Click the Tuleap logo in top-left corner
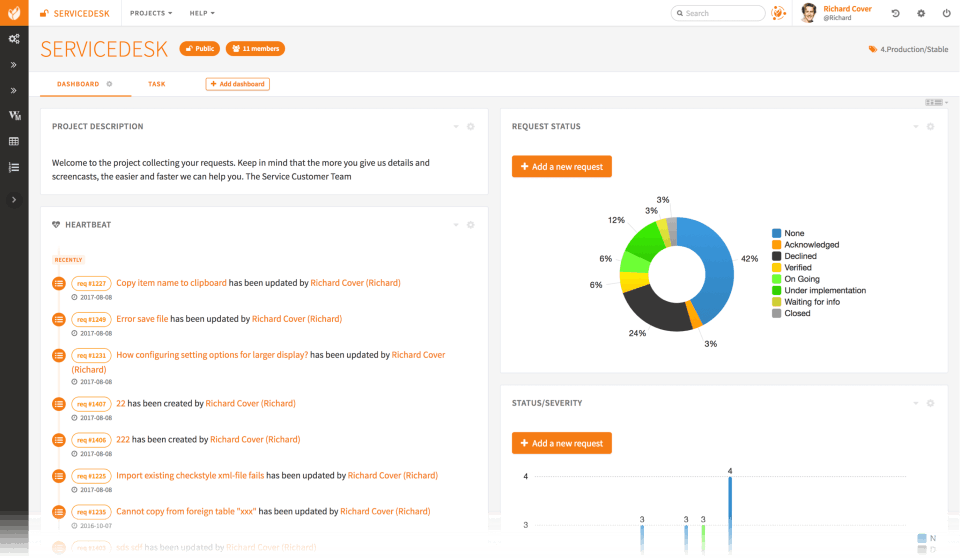 tap(14, 13)
